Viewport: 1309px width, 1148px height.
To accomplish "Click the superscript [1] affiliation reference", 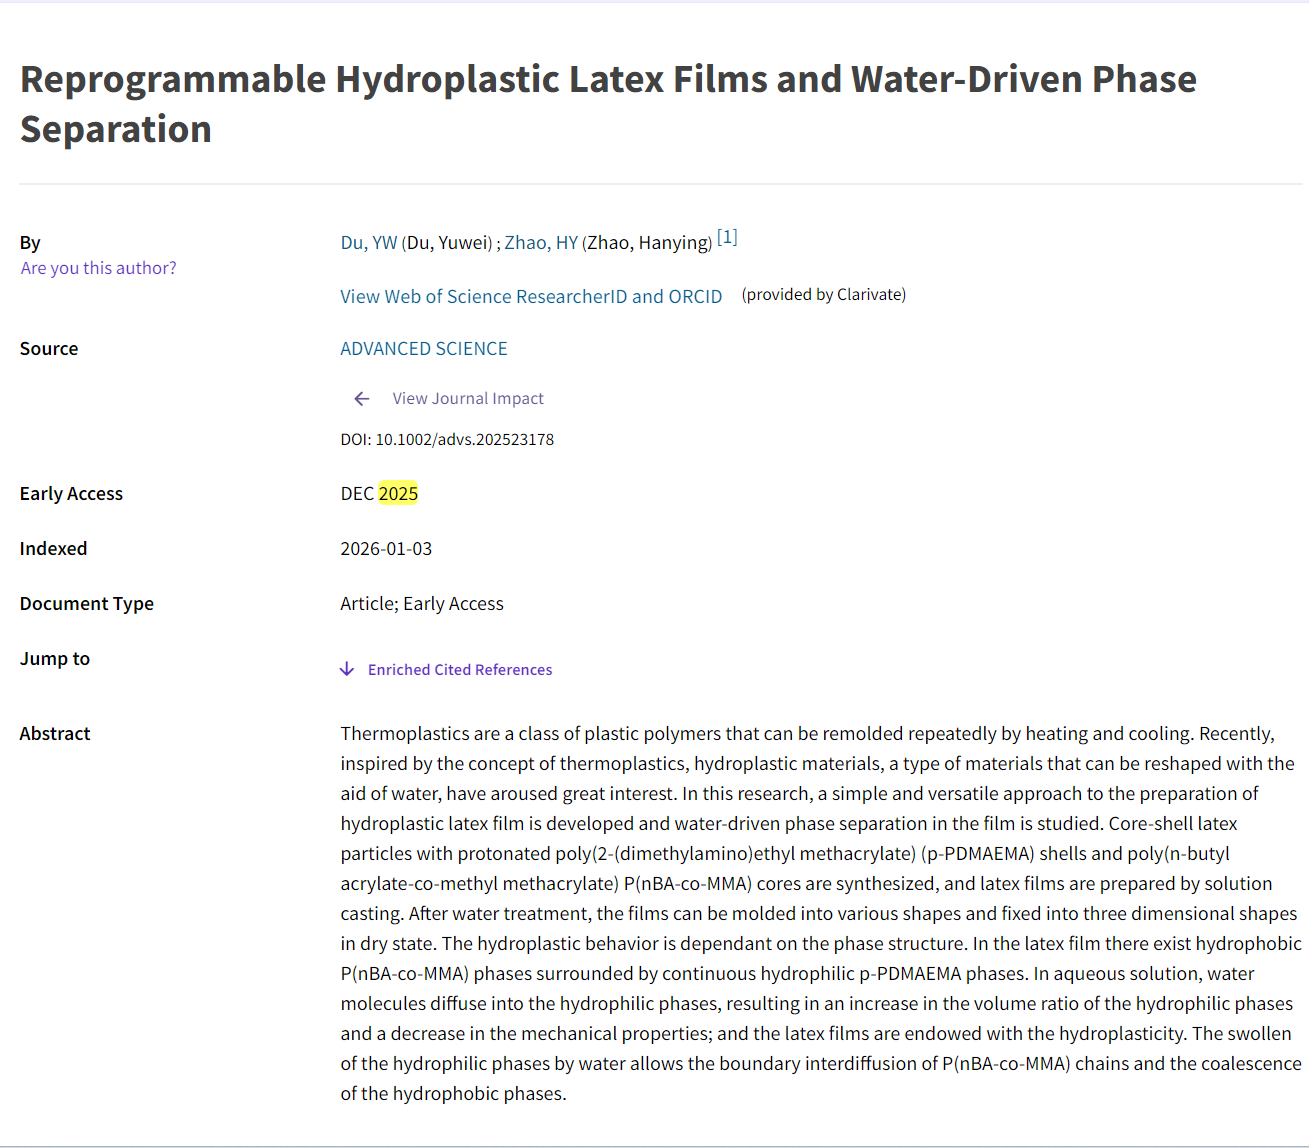I will (727, 237).
